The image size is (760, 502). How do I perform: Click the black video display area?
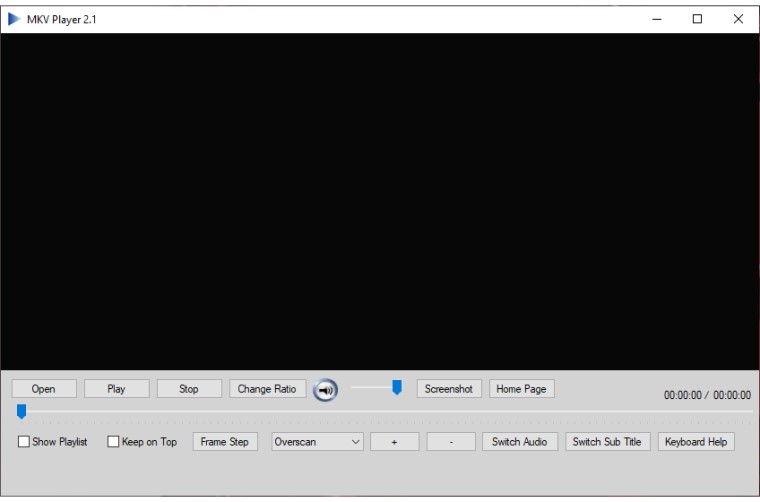380,202
